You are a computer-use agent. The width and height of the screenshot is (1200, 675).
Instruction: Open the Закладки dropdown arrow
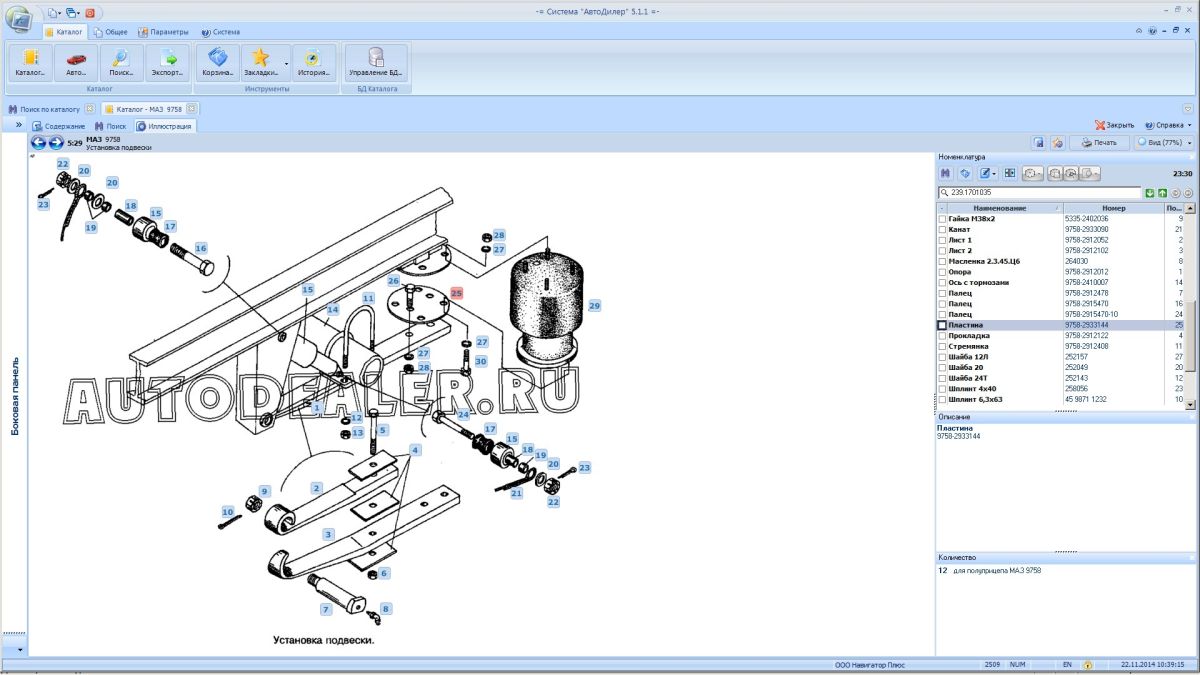point(286,64)
